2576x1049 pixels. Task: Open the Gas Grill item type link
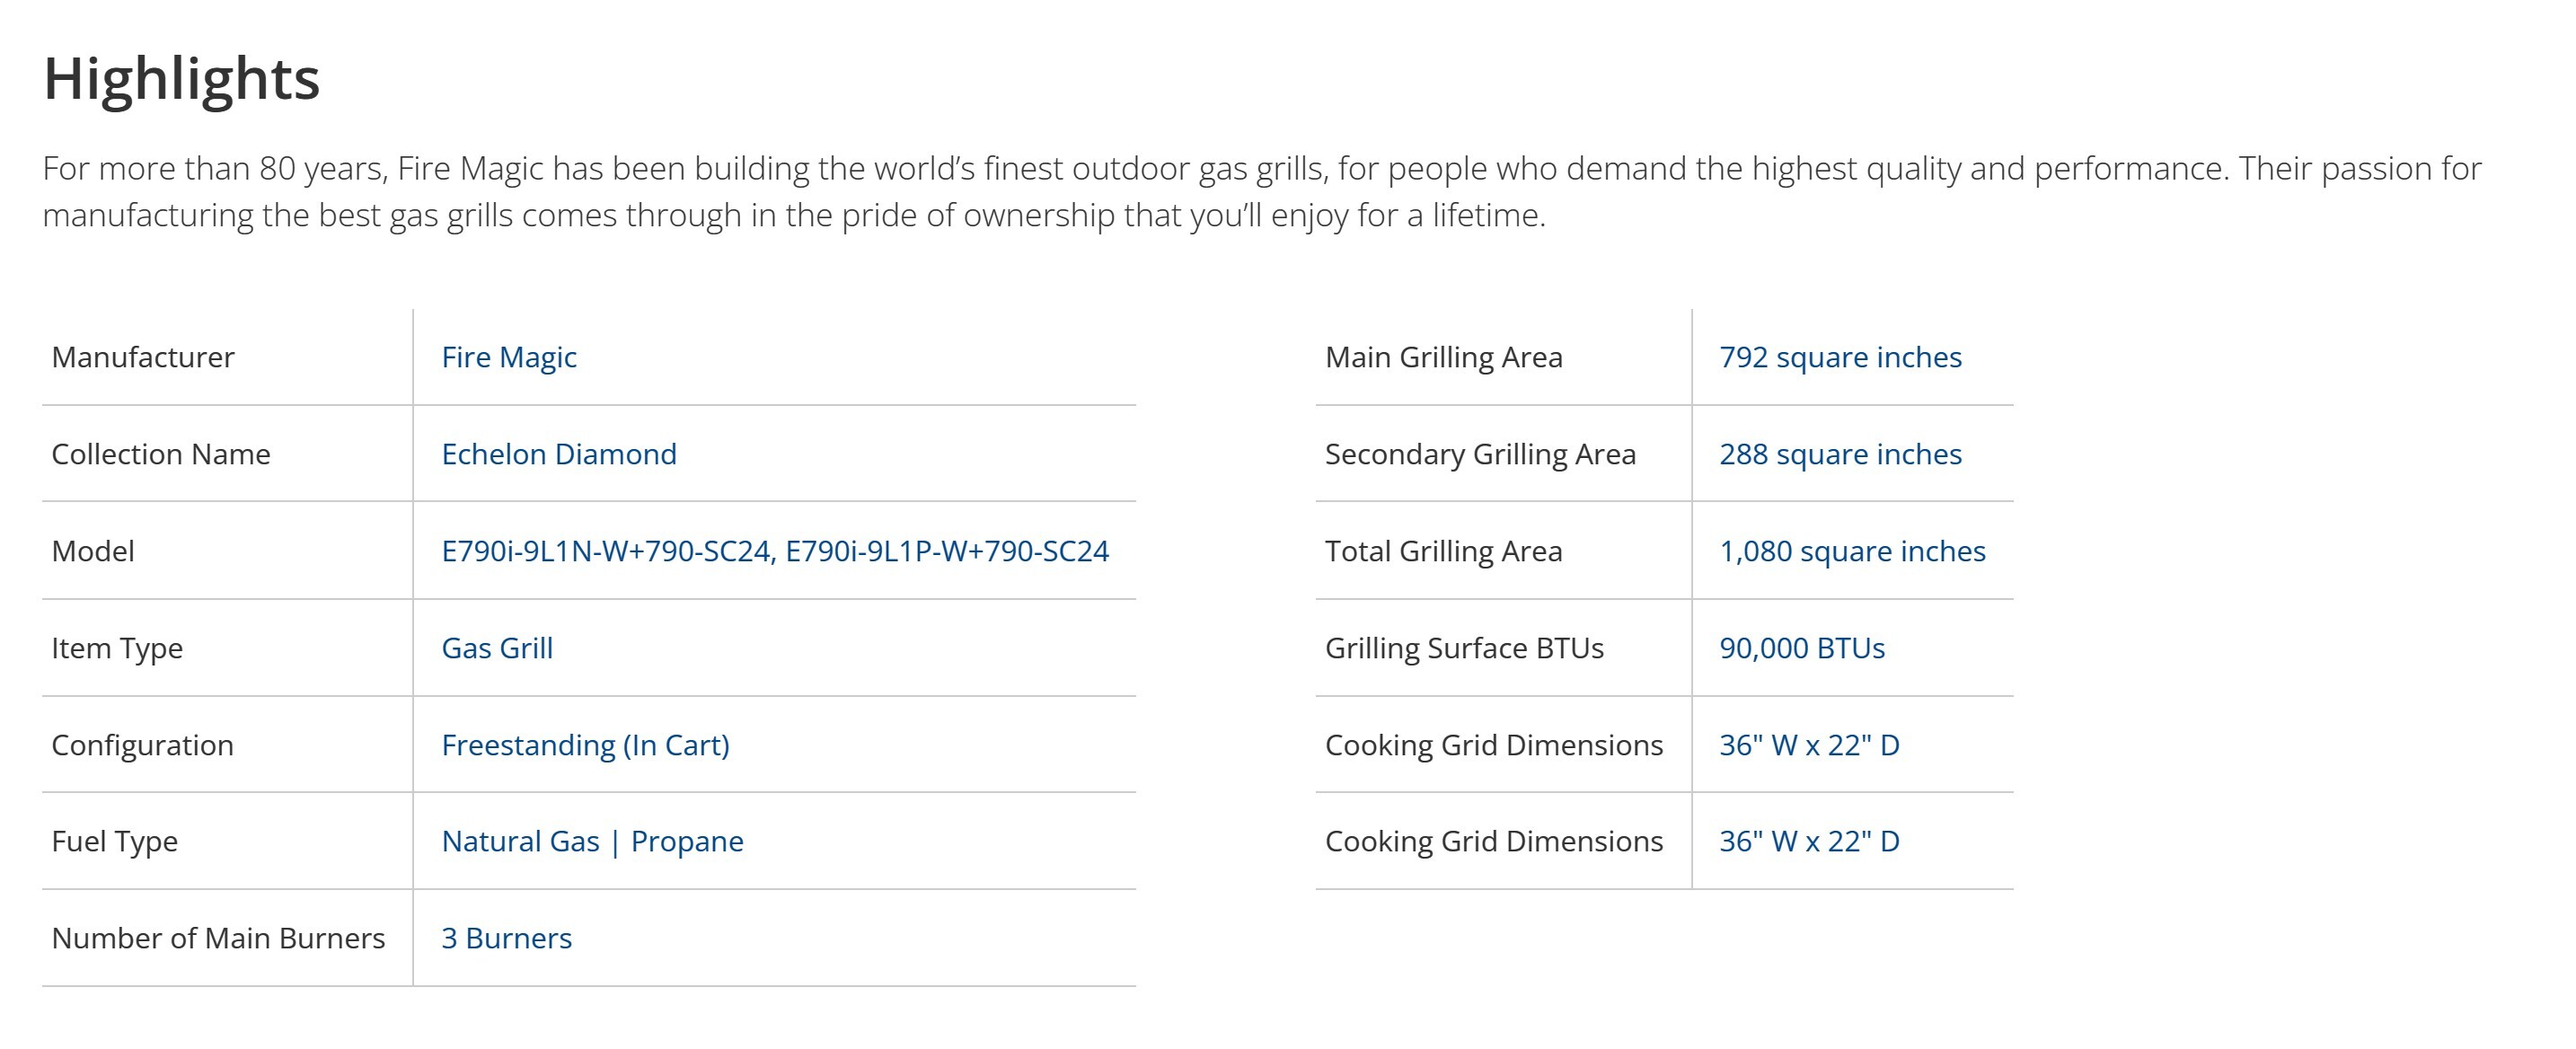point(497,648)
